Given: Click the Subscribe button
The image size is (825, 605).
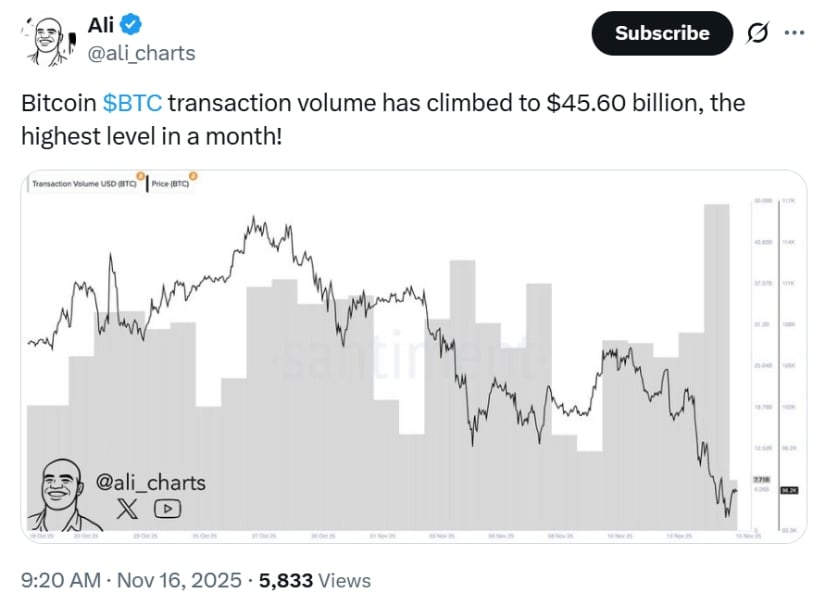Looking at the screenshot, I should point(662,33).
